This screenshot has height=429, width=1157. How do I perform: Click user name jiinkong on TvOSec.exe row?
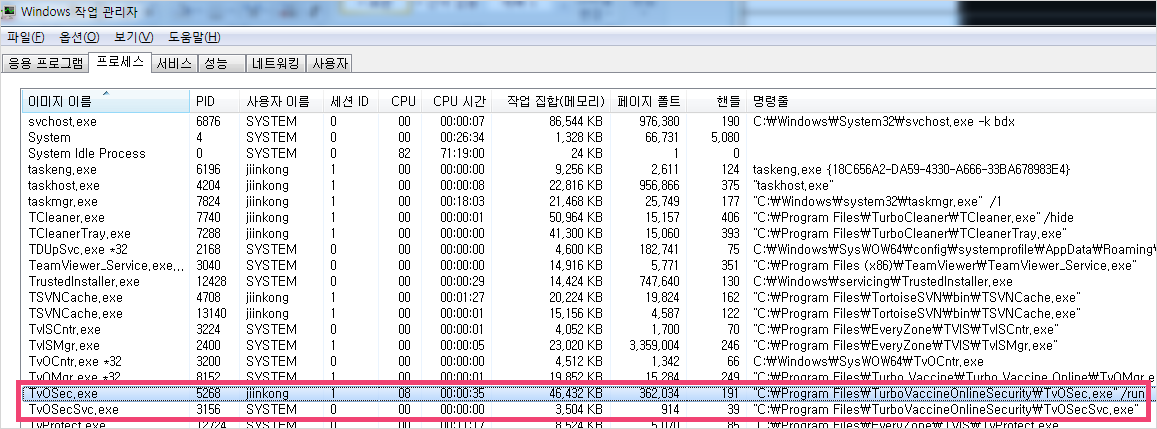(268, 394)
